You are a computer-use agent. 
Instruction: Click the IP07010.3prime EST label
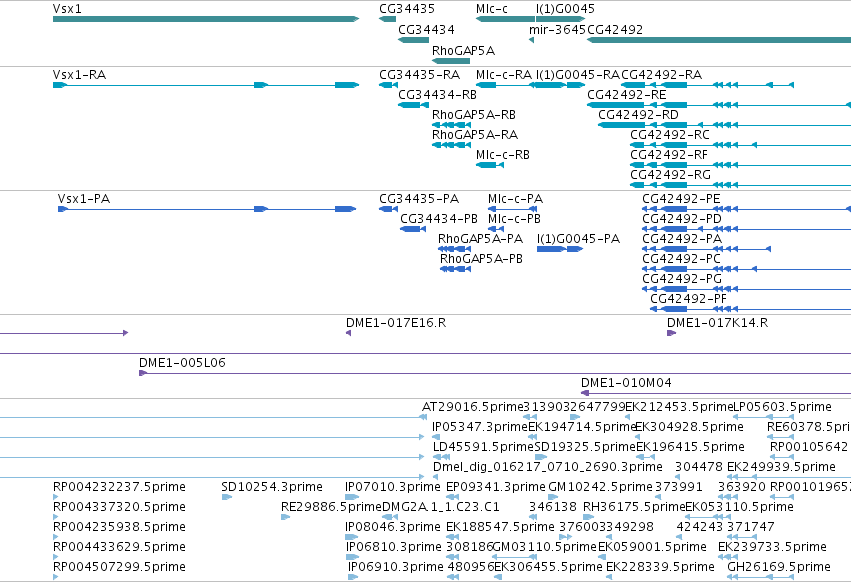coord(393,487)
